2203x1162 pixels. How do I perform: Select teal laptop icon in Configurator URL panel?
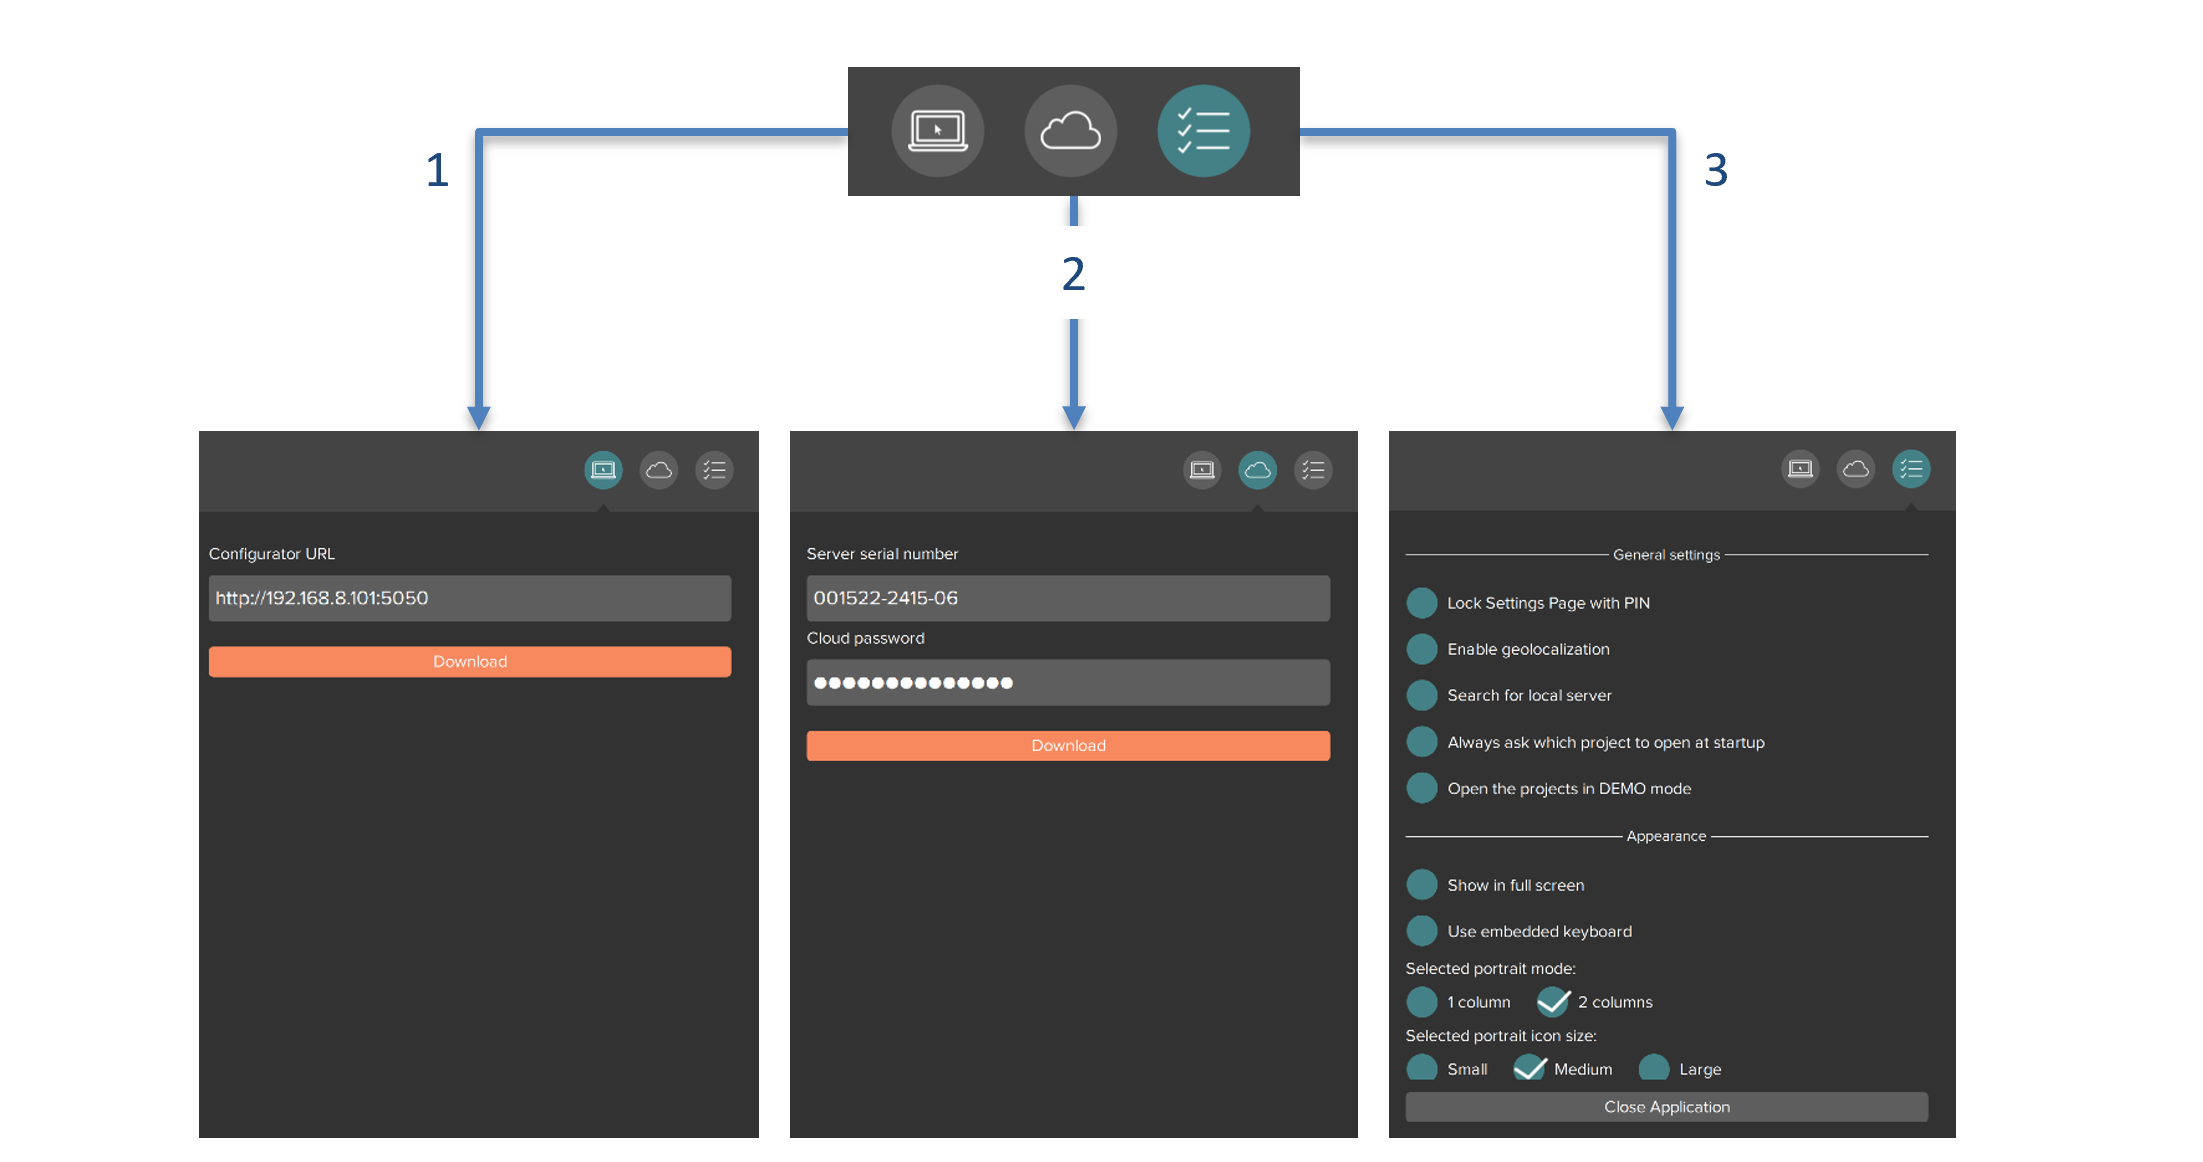tap(603, 470)
